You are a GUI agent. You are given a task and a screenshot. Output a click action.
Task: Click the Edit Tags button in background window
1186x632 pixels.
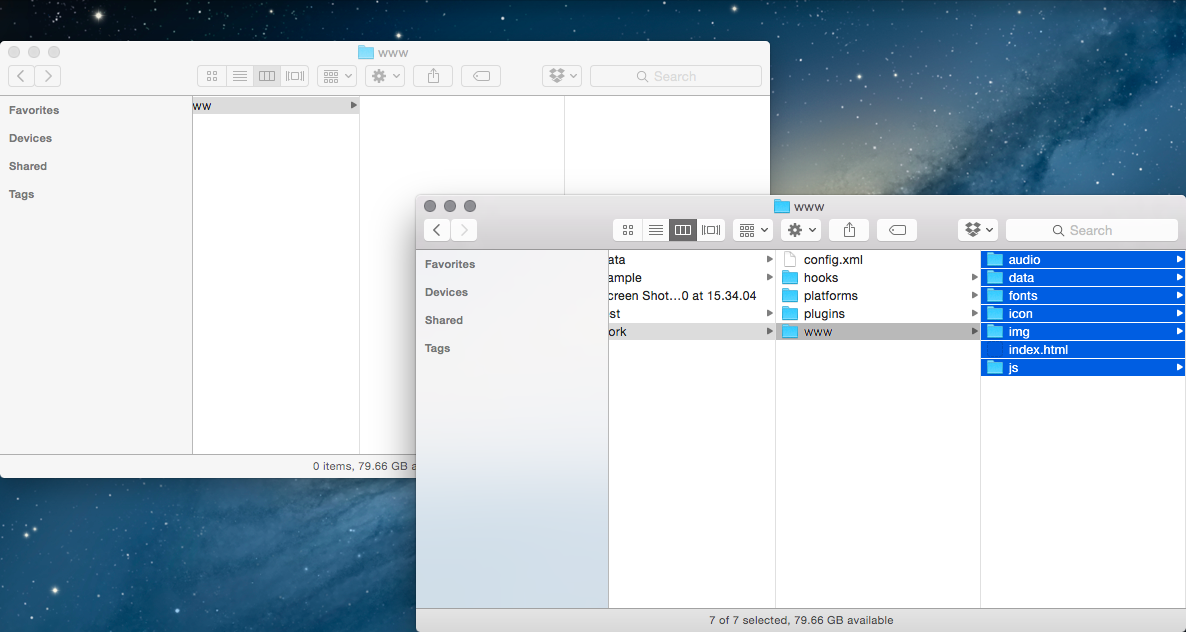coord(481,76)
